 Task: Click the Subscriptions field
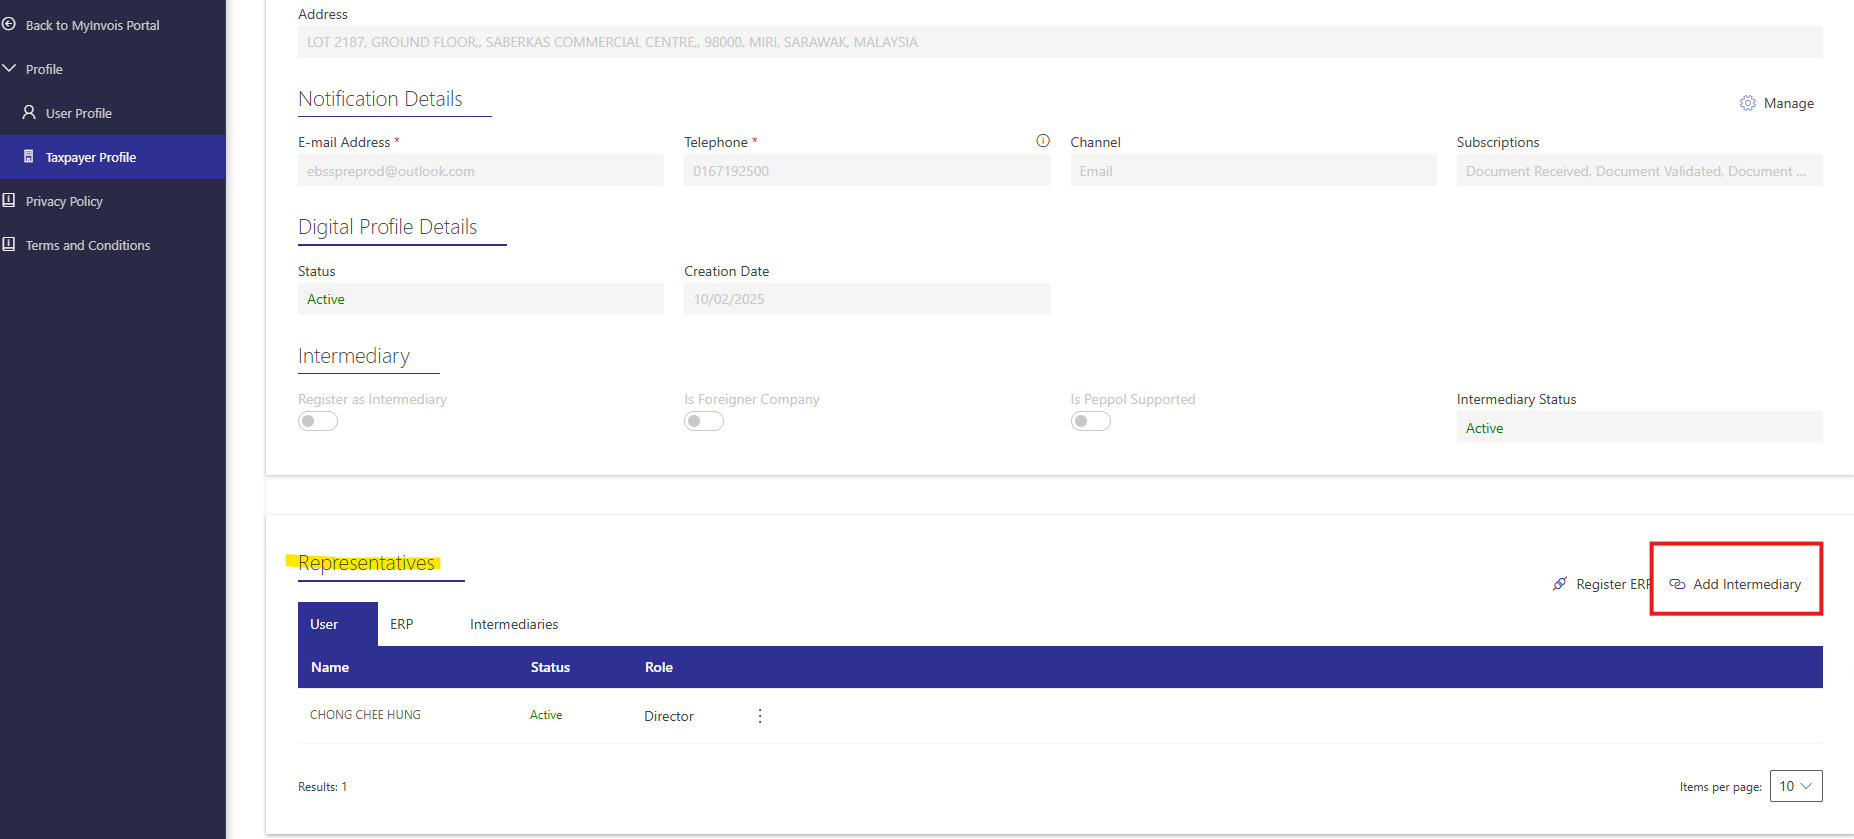[1638, 171]
